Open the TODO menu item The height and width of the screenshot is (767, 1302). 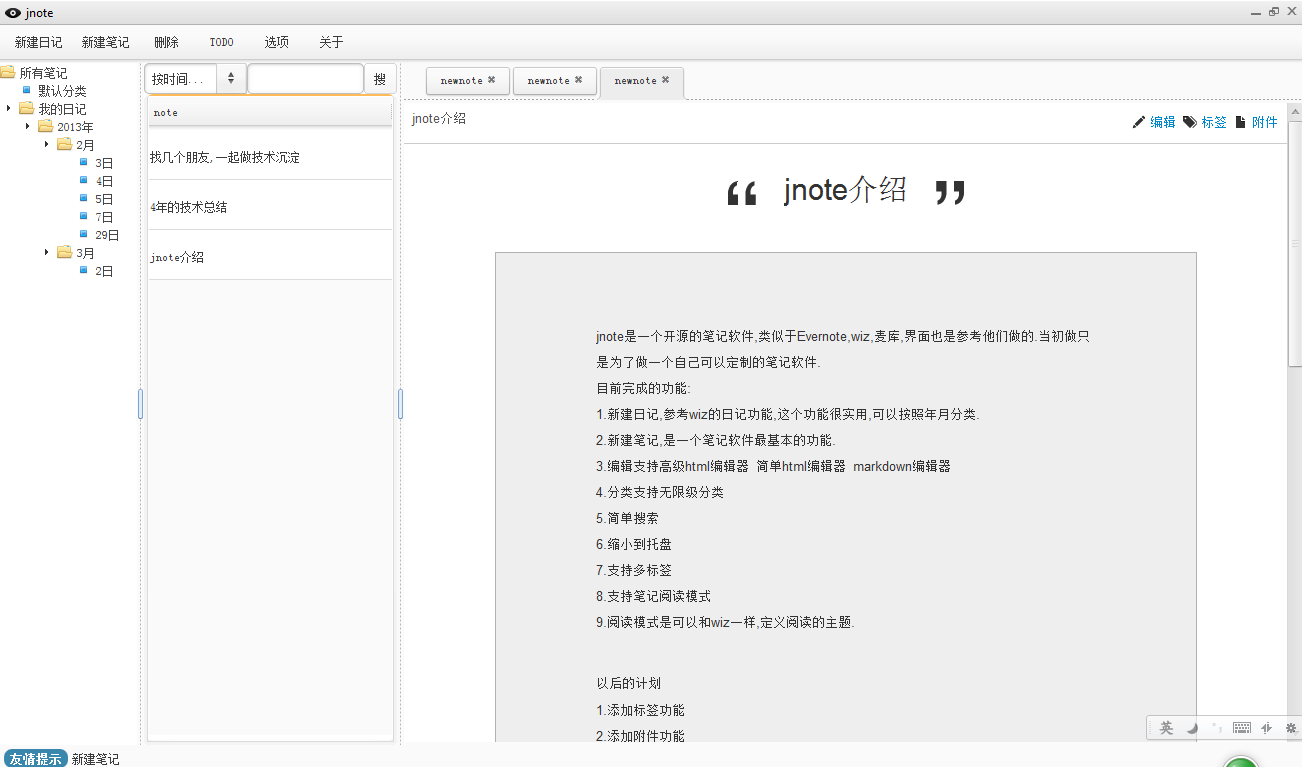tap(221, 42)
